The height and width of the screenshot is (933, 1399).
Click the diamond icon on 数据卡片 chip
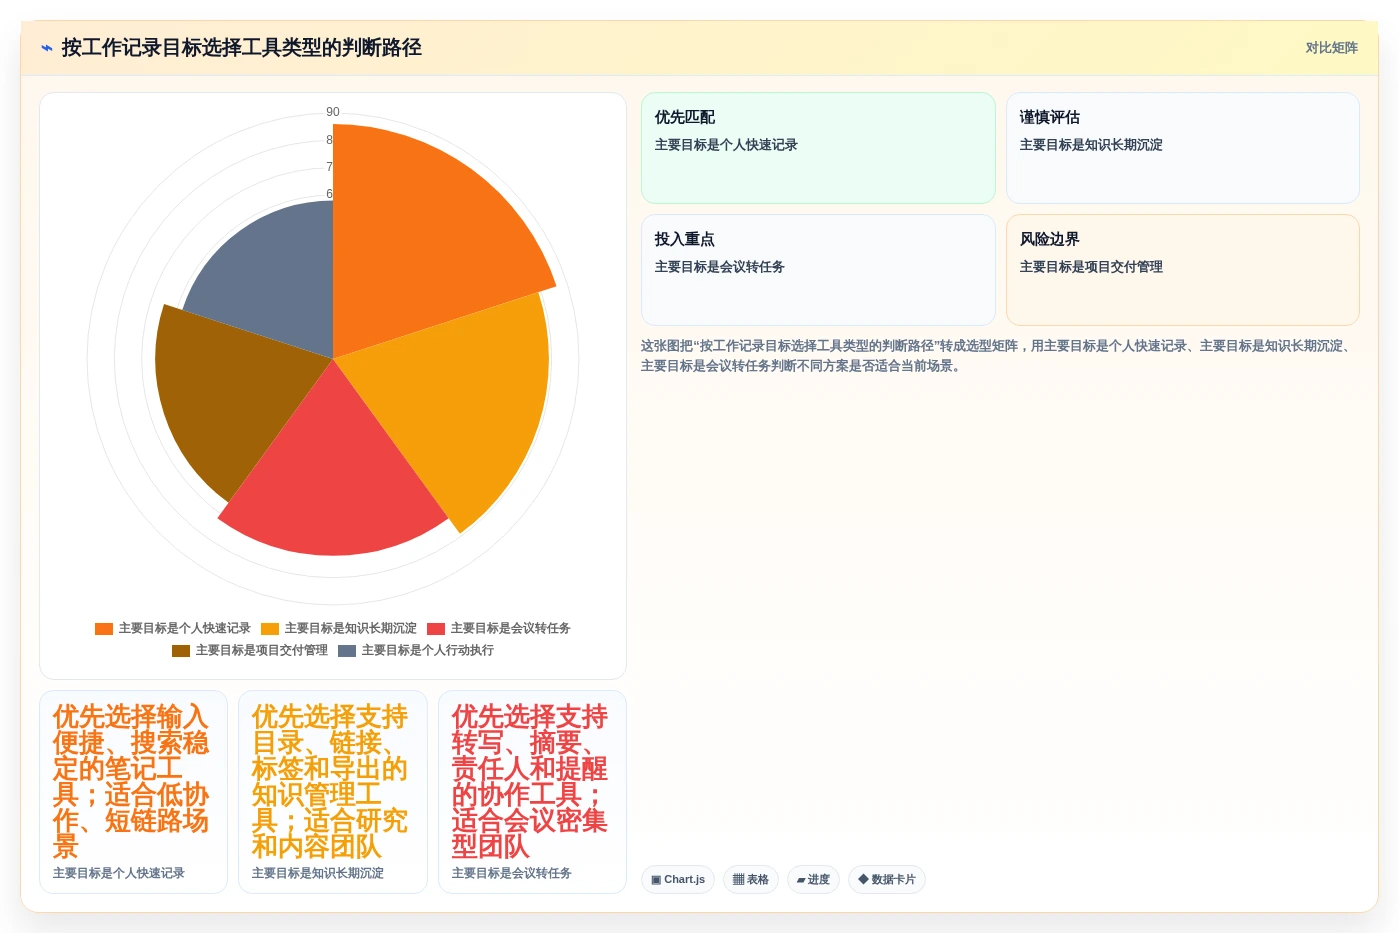863,880
